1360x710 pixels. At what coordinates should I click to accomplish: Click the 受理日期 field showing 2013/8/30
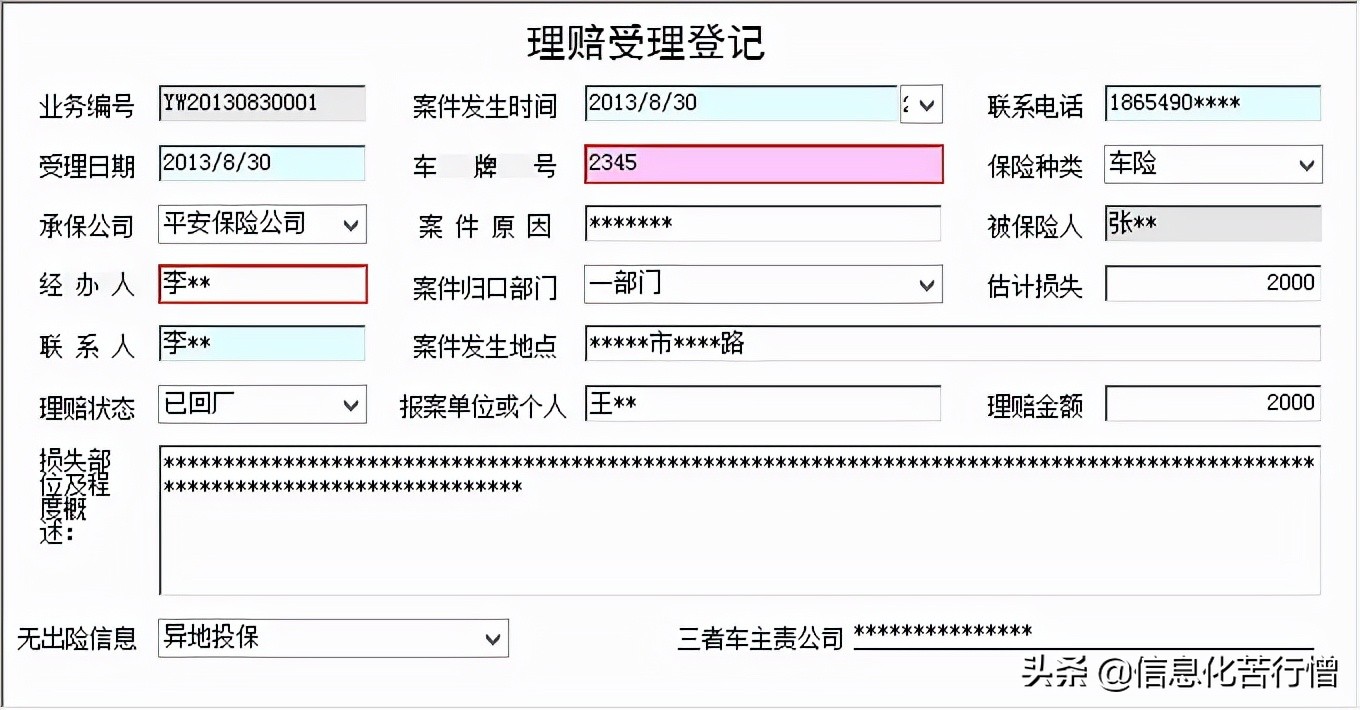[260, 164]
